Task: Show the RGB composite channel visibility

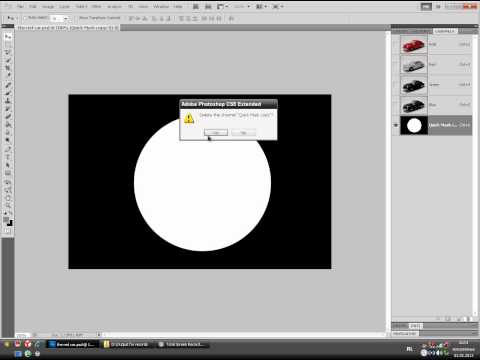Action: click(396, 44)
